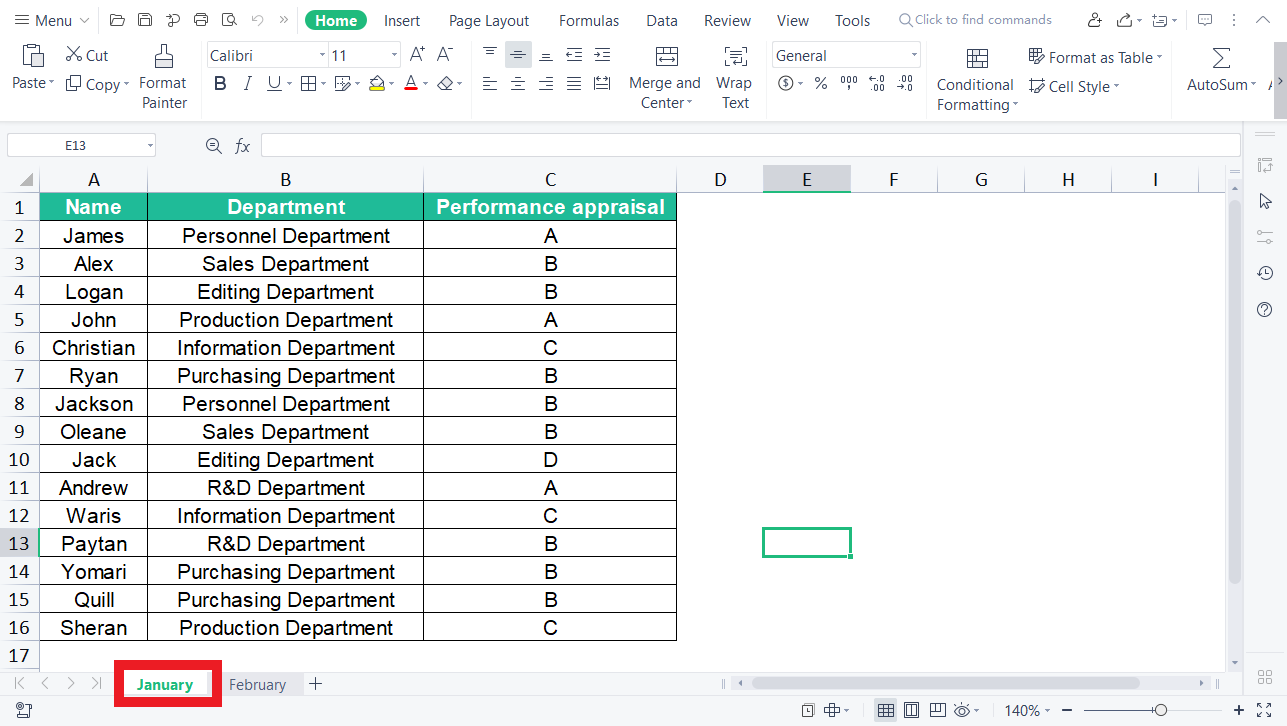
Task: Switch to the February sheet tab
Action: click(x=257, y=684)
